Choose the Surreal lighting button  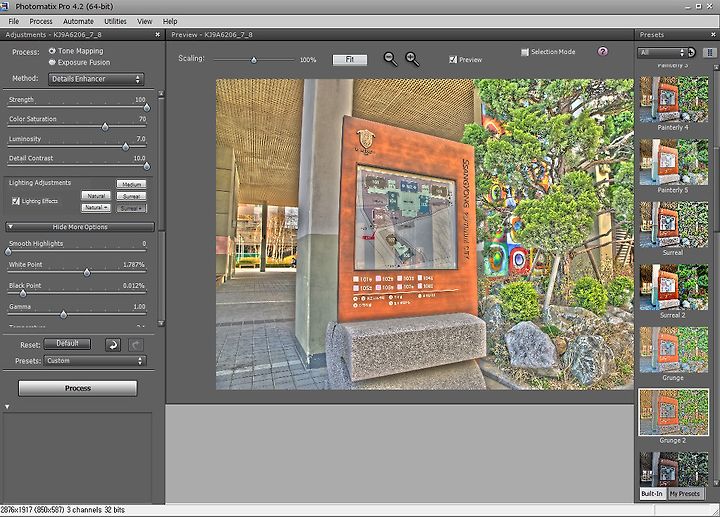point(131,196)
